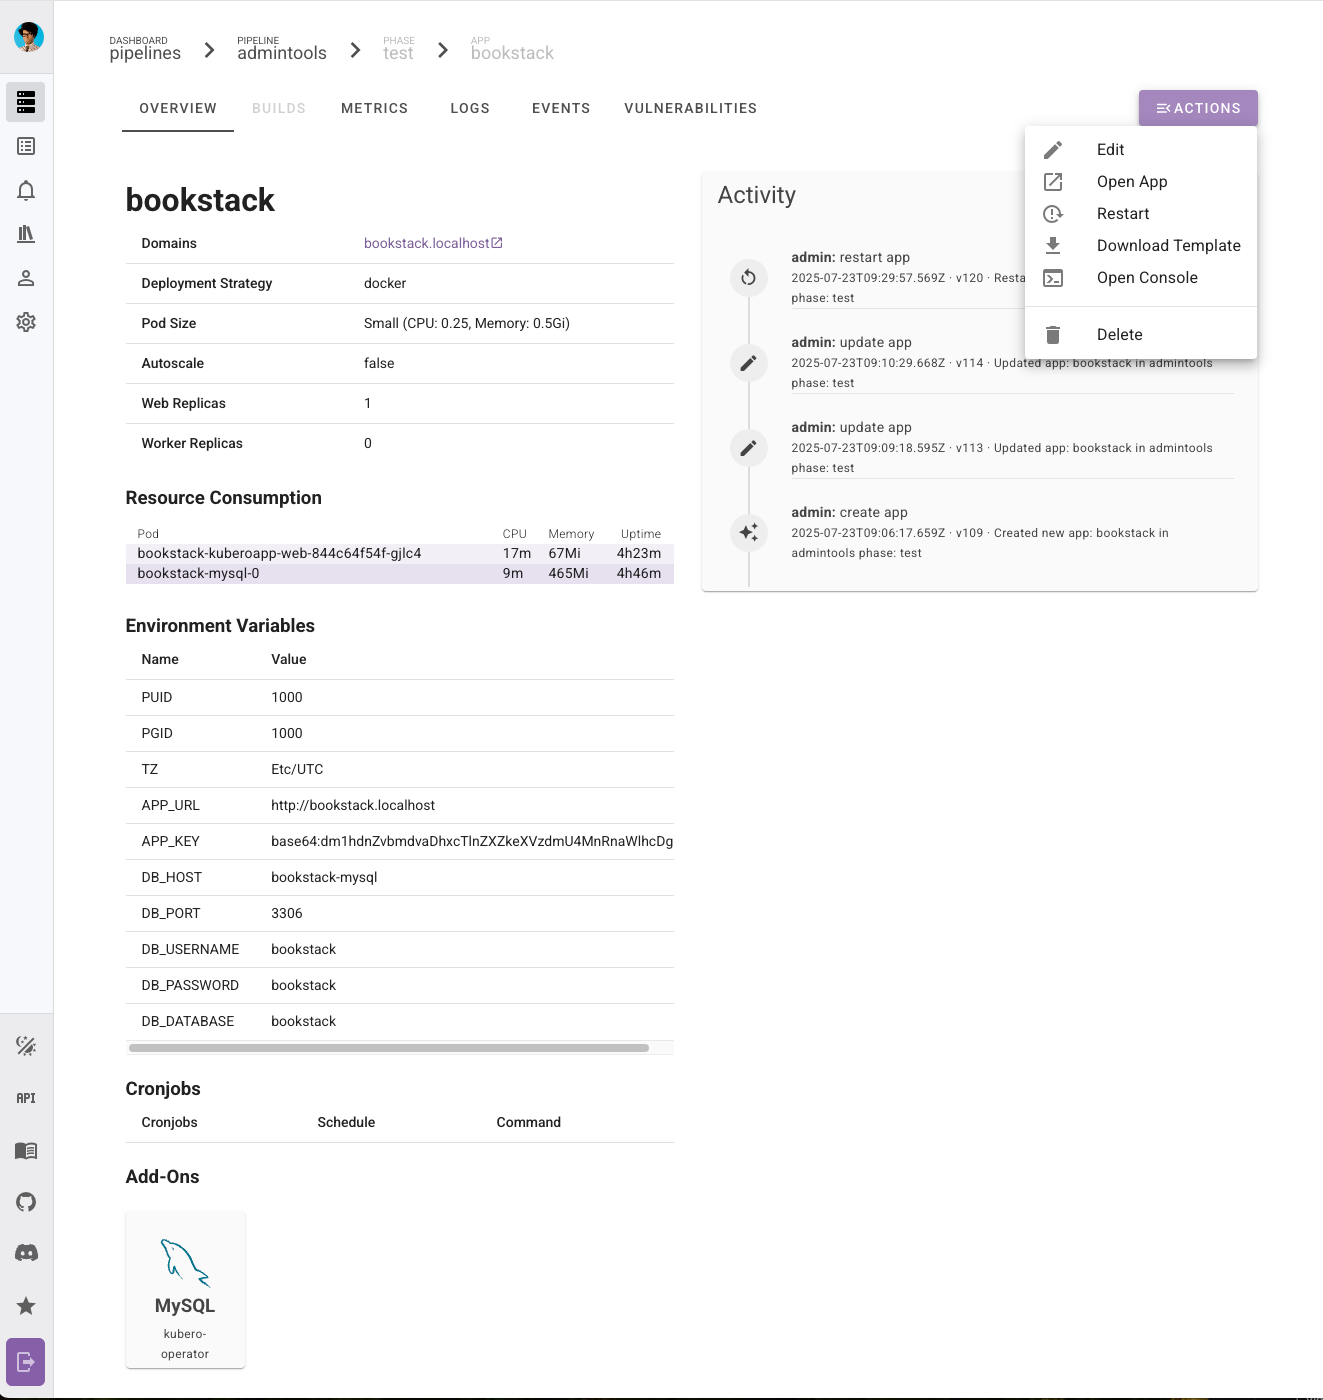Go to admintools pipeline breadcrumb

tap(281, 50)
